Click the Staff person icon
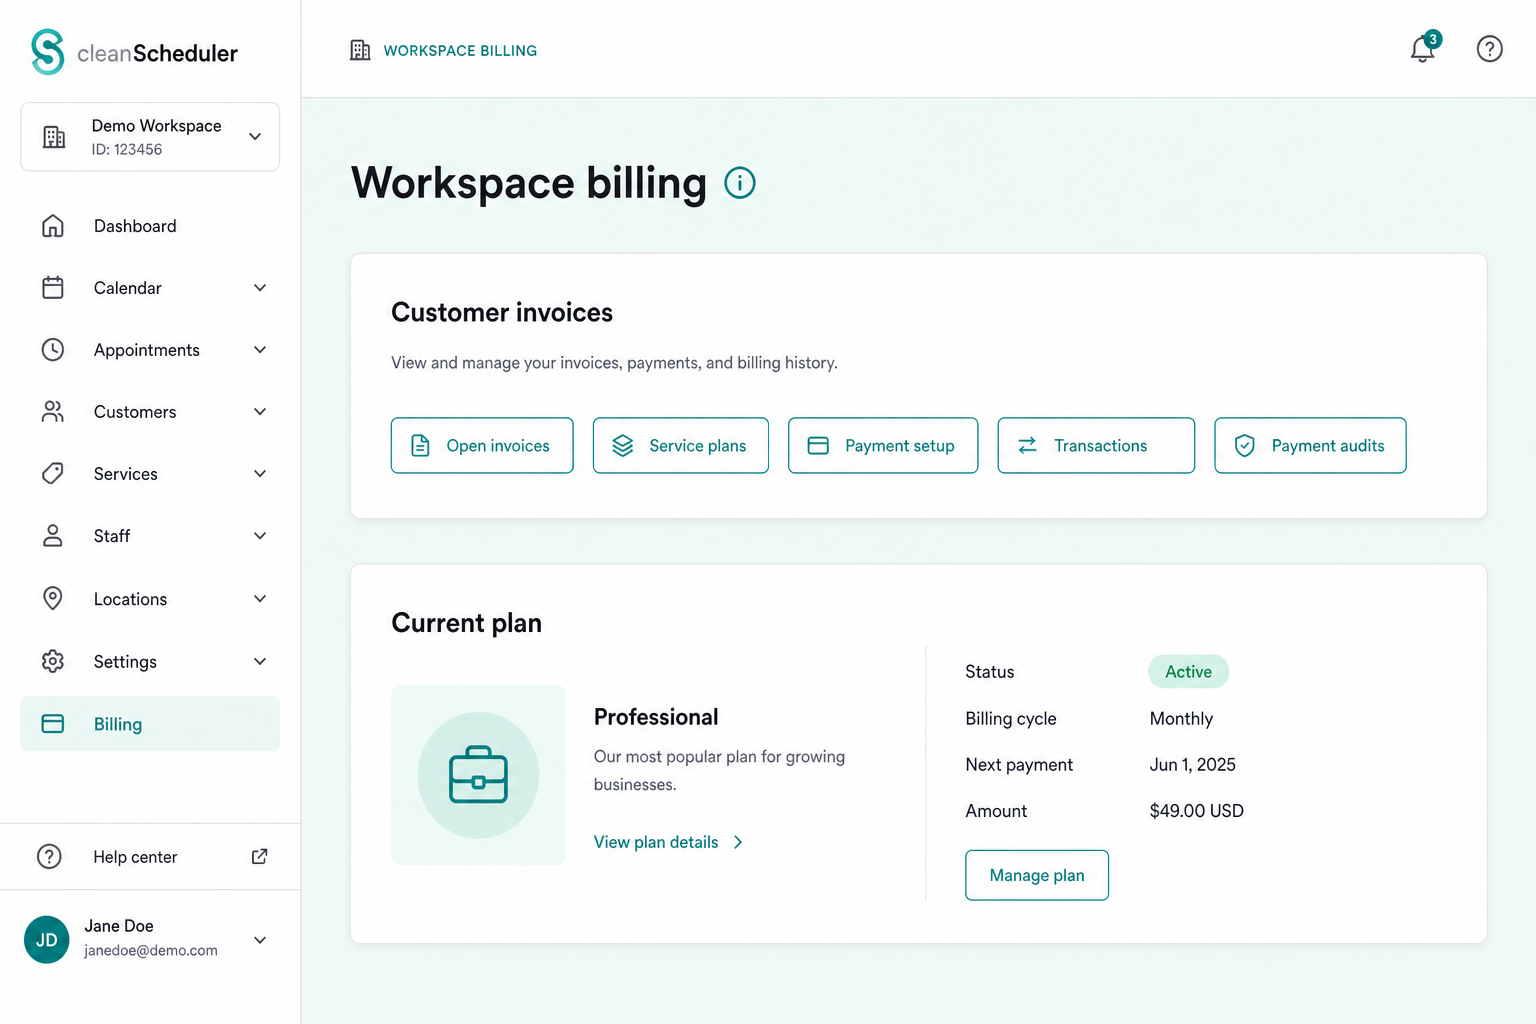This screenshot has width=1536, height=1024. click(53, 536)
